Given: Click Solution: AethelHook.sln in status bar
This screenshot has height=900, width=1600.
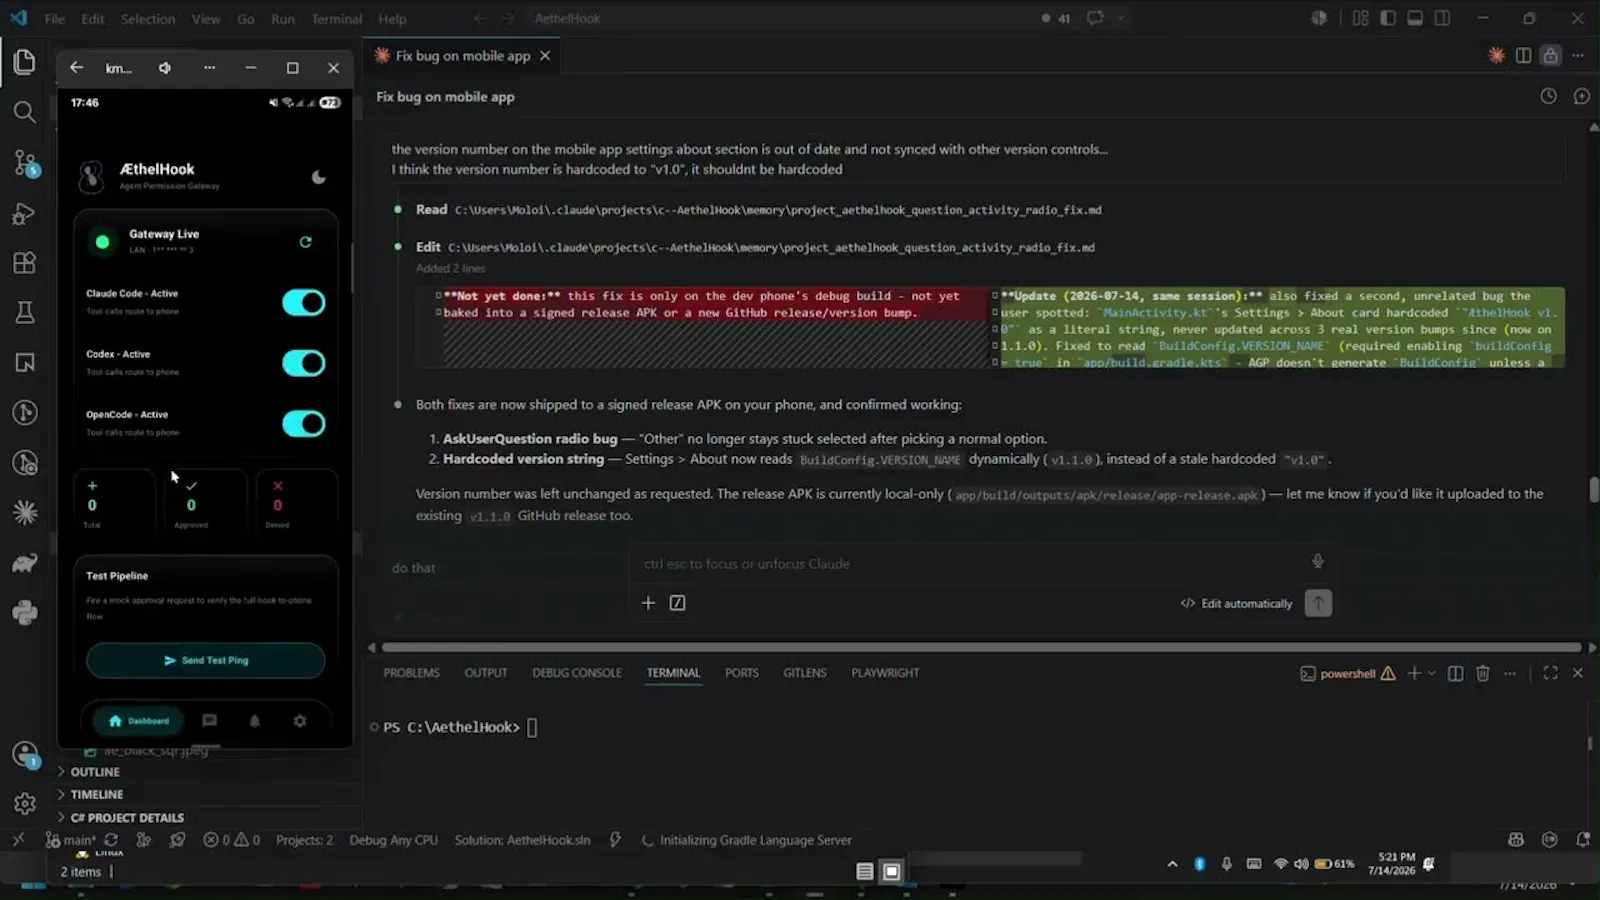Looking at the screenshot, I should click(522, 840).
